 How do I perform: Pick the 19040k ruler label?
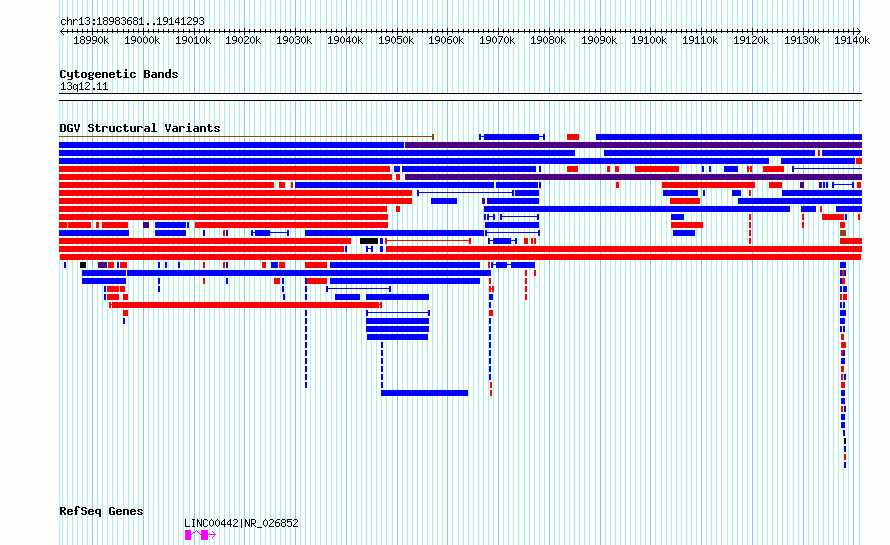345,40
